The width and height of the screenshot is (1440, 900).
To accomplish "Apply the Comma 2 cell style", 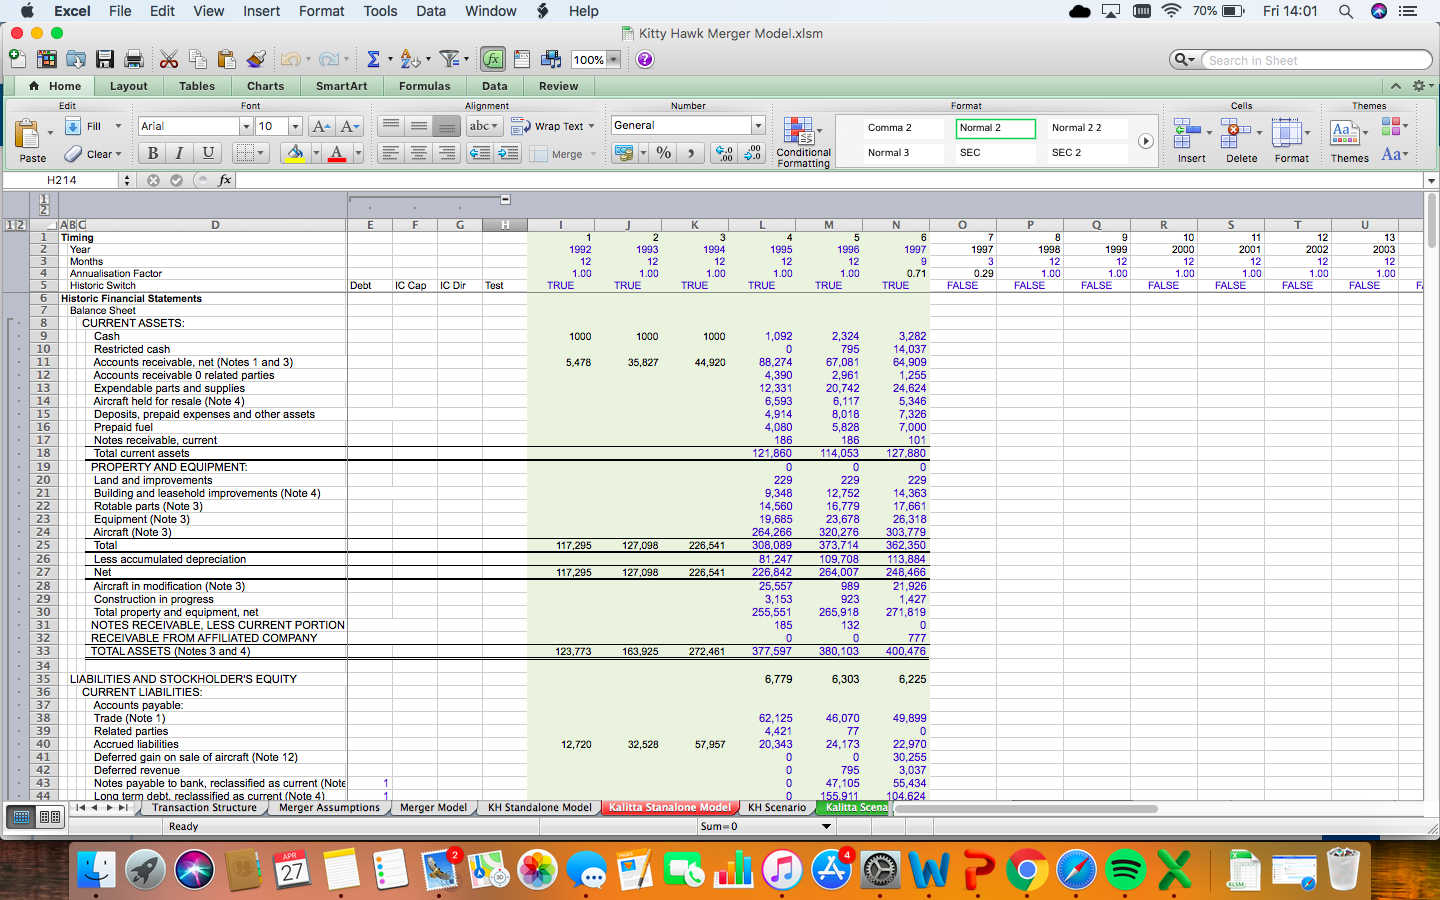I will coord(890,128).
